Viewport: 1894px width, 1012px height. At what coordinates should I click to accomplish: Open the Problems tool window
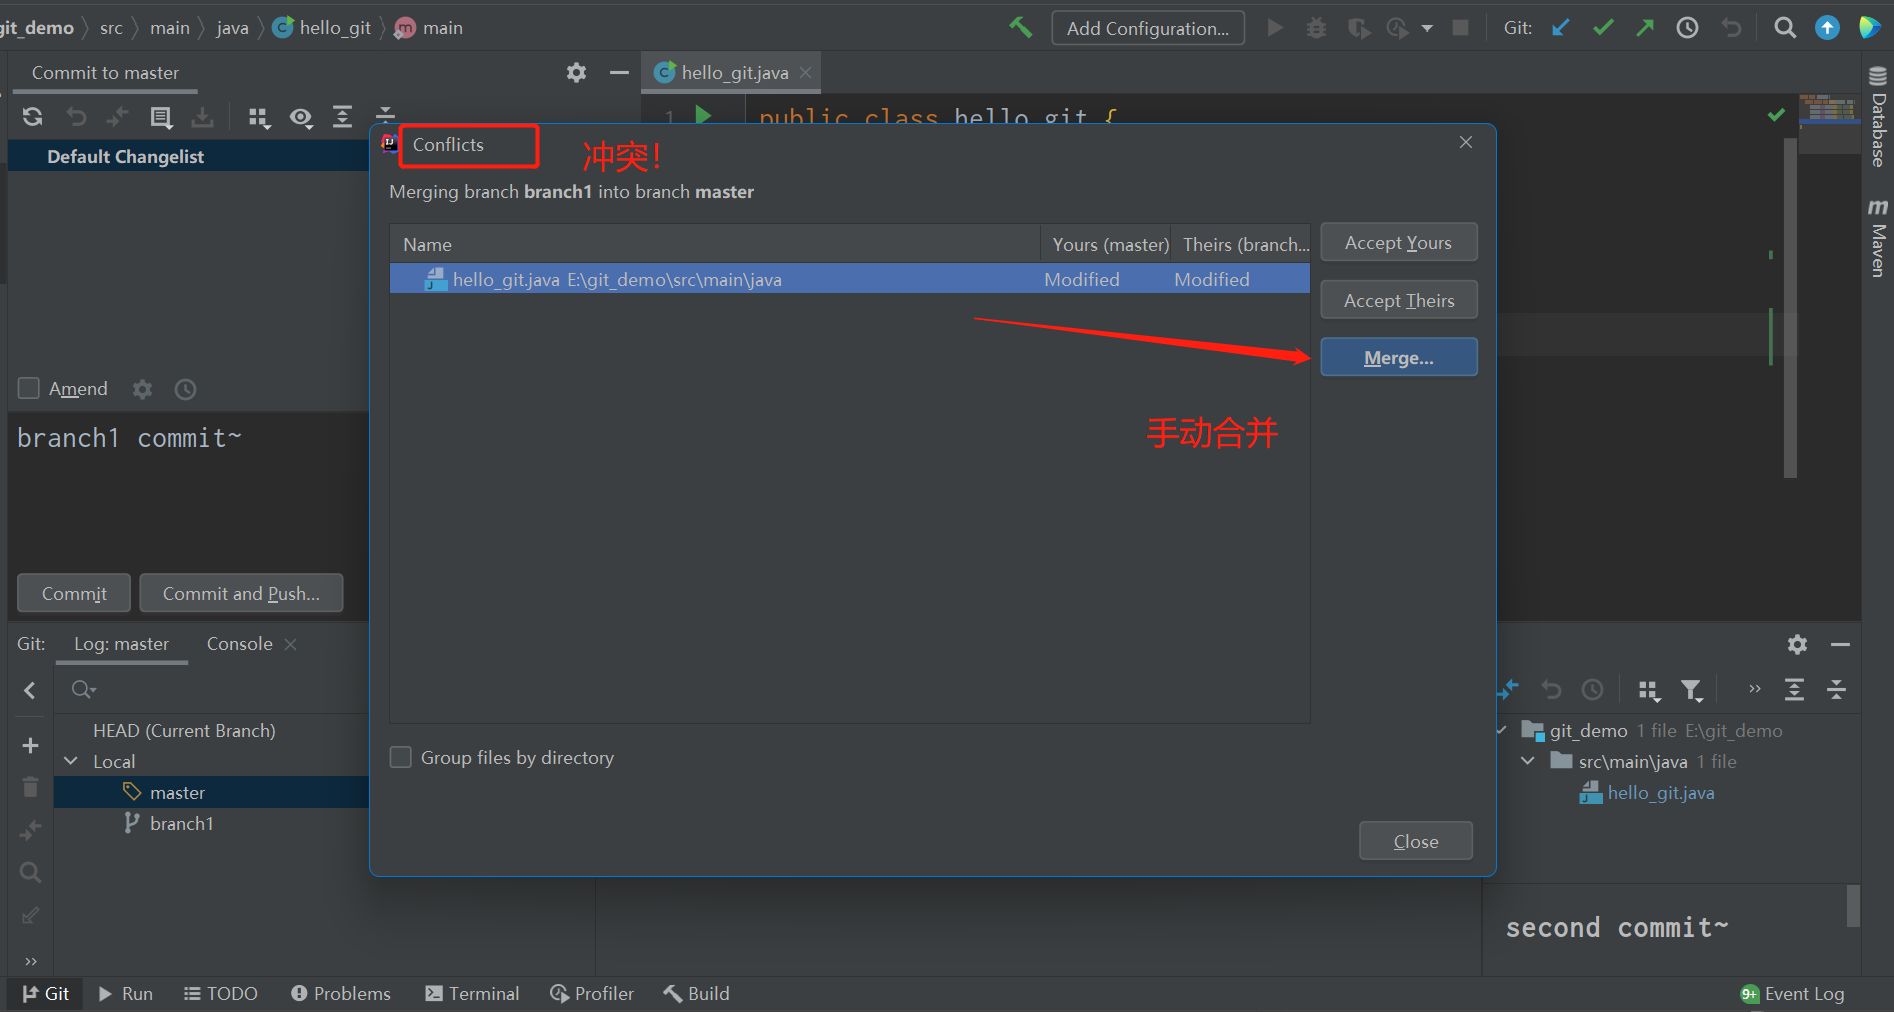click(x=341, y=993)
